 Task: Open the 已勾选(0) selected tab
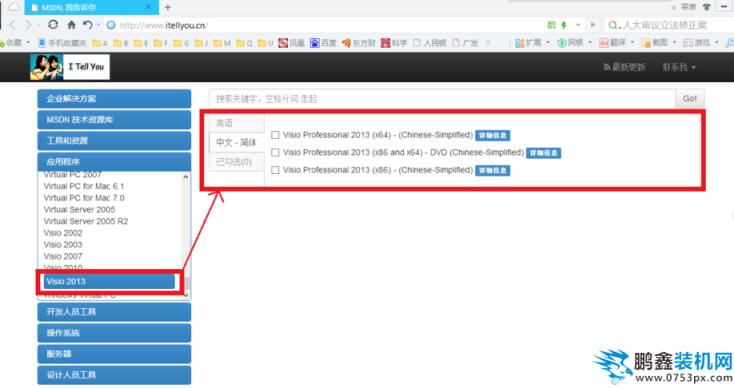[236, 162]
